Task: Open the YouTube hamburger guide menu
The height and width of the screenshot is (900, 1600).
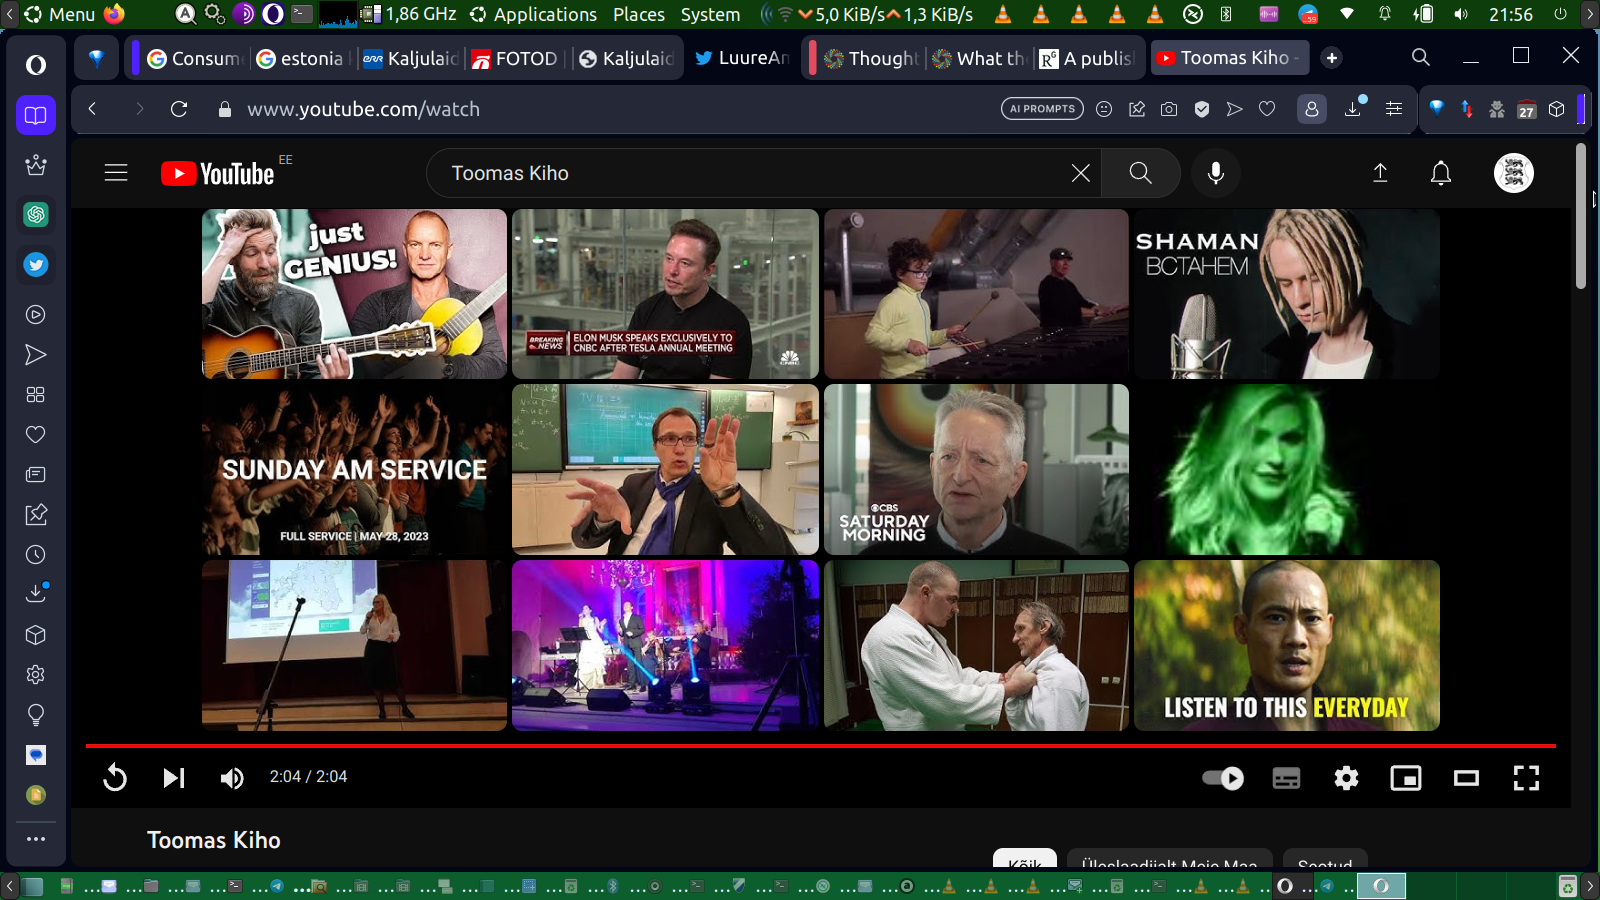Action: click(x=116, y=173)
